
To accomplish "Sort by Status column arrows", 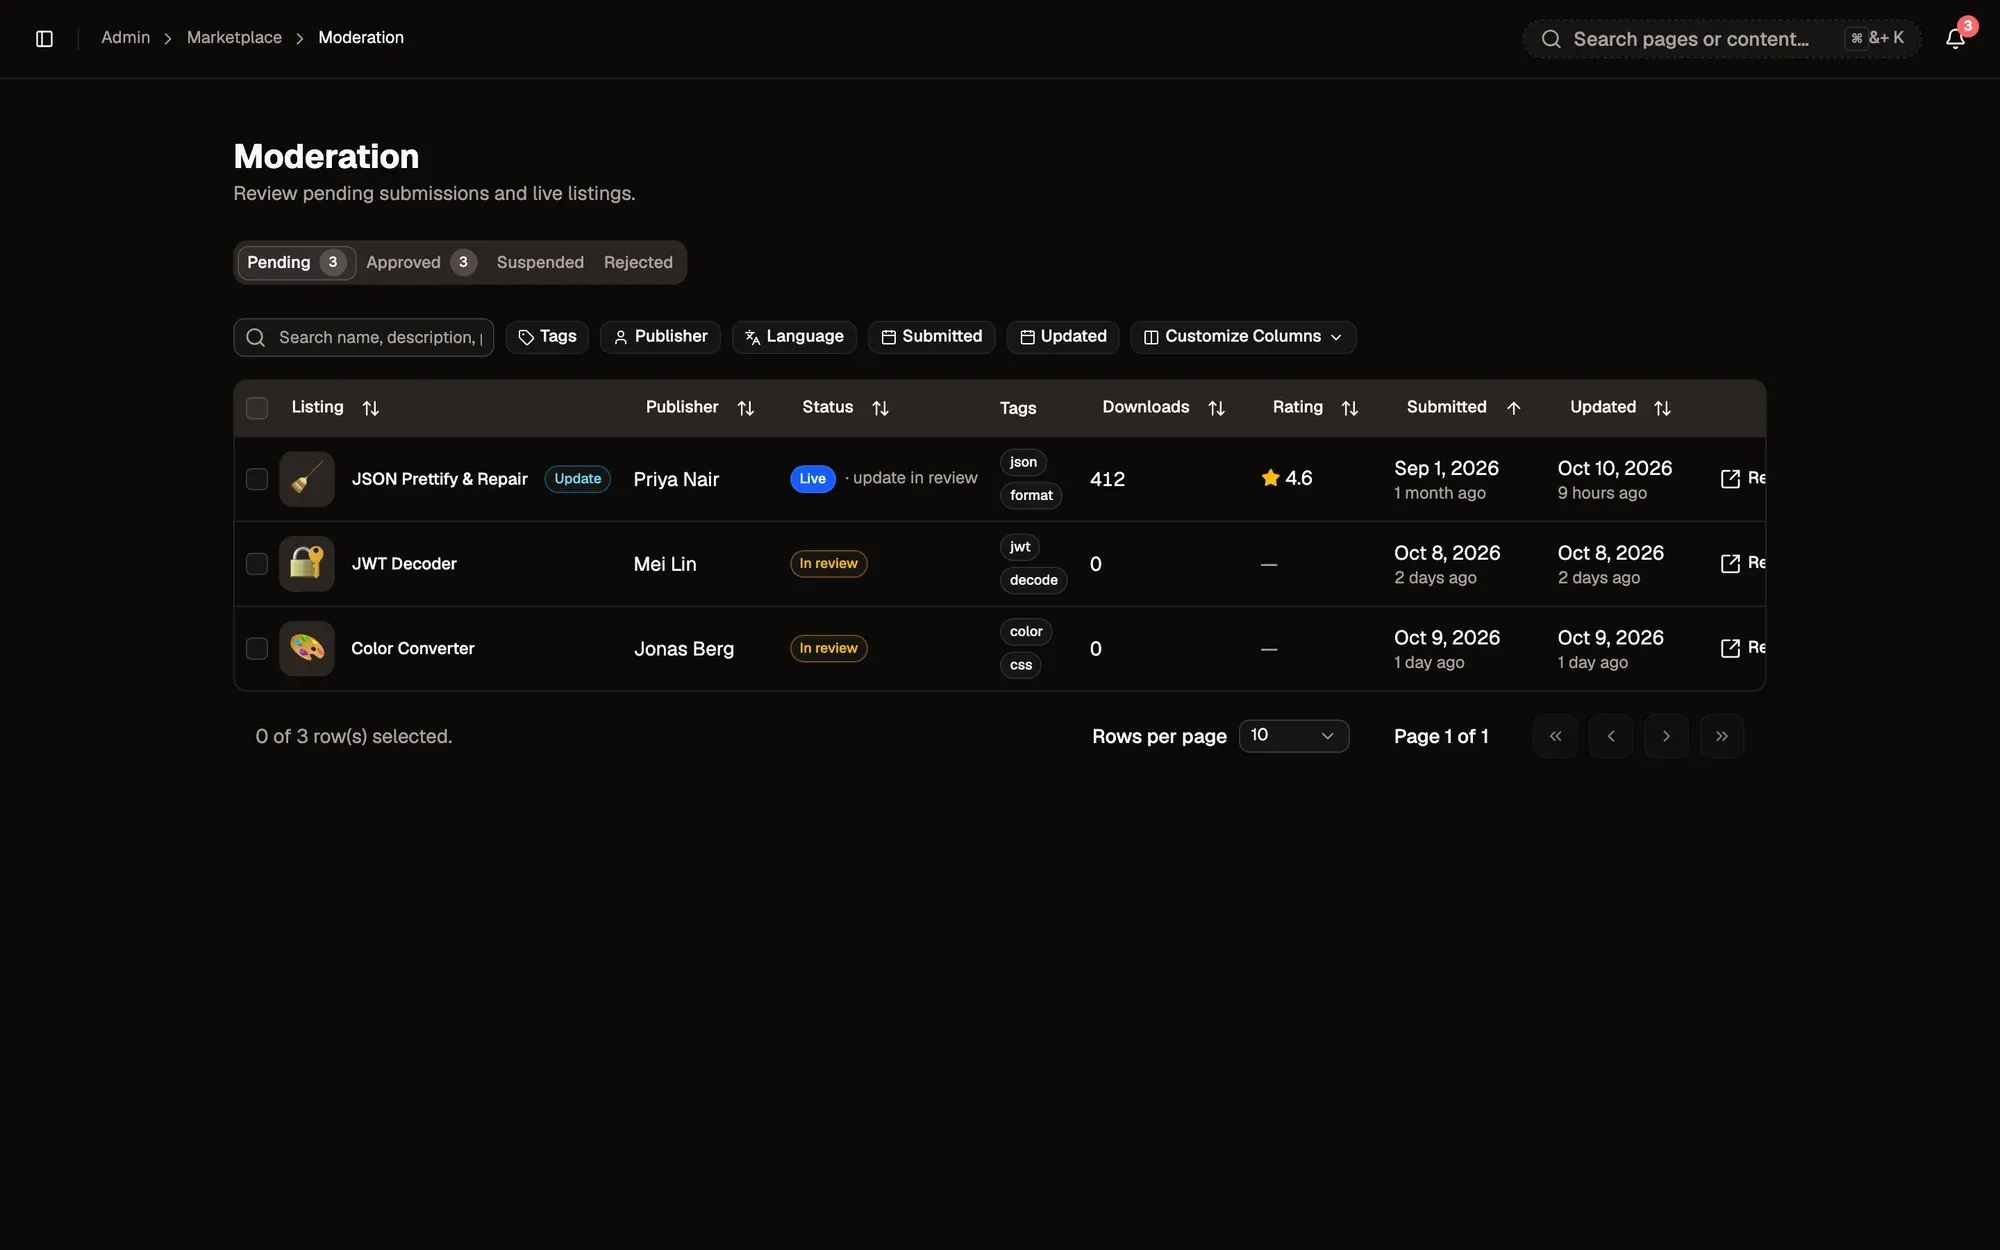I will (880, 408).
